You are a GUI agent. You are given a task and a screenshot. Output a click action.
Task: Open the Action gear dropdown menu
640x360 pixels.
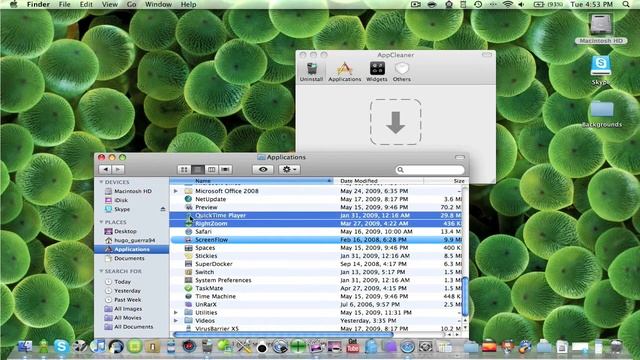point(289,169)
